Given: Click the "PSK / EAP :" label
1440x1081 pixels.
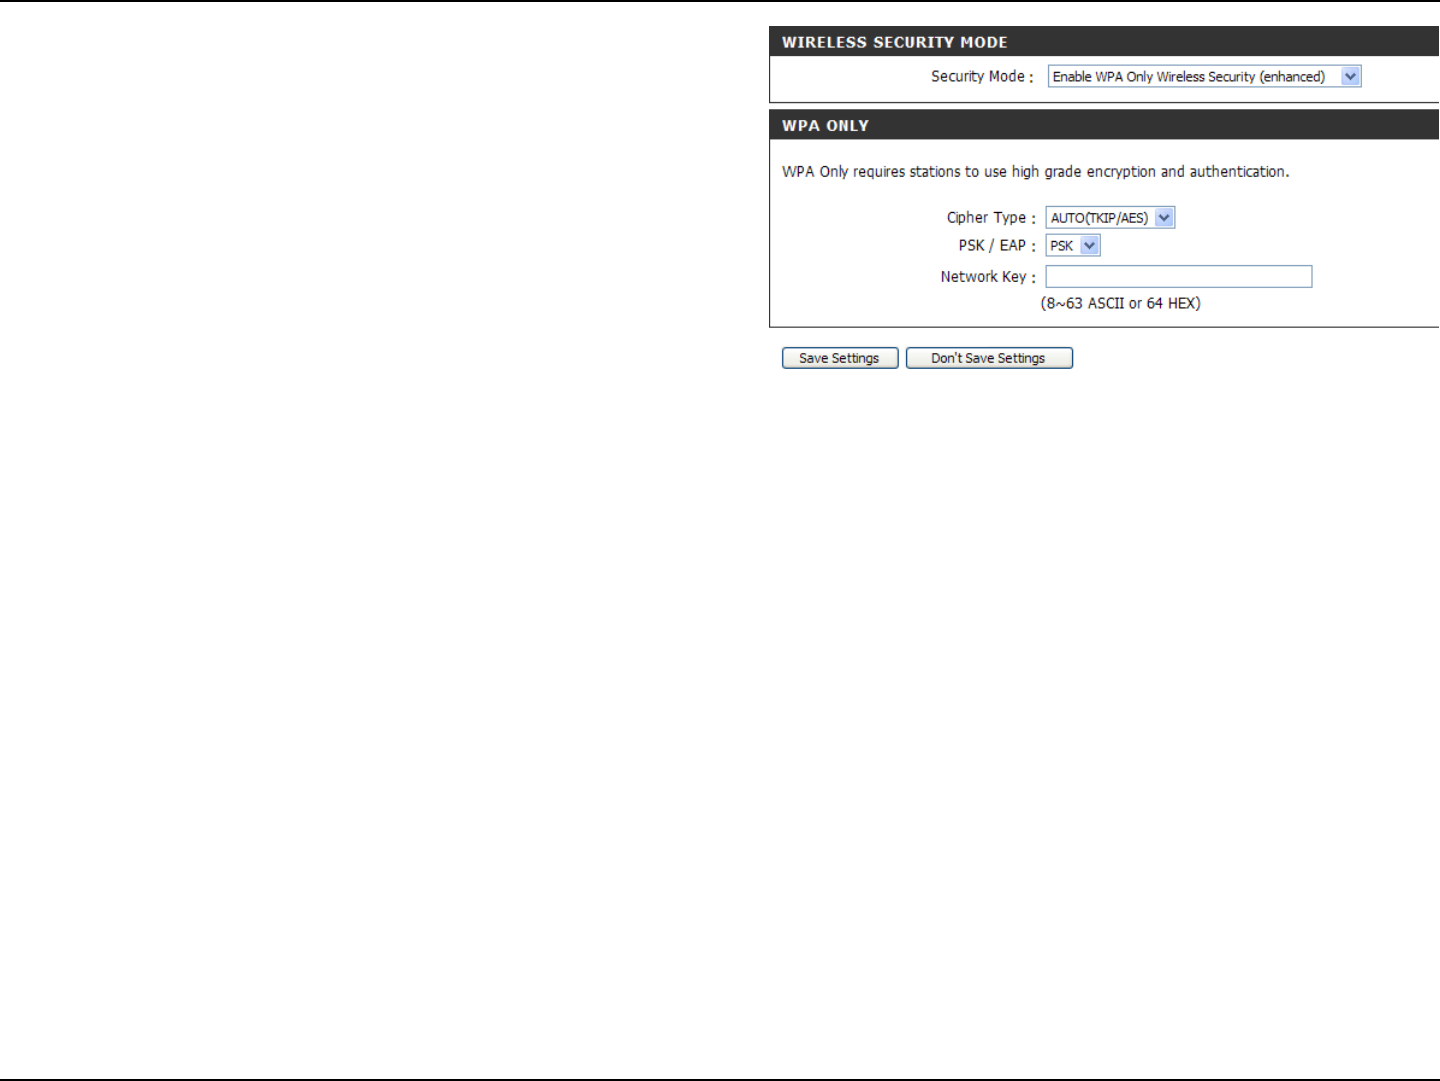Looking at the screenshot, I should [x=997, y=246].
